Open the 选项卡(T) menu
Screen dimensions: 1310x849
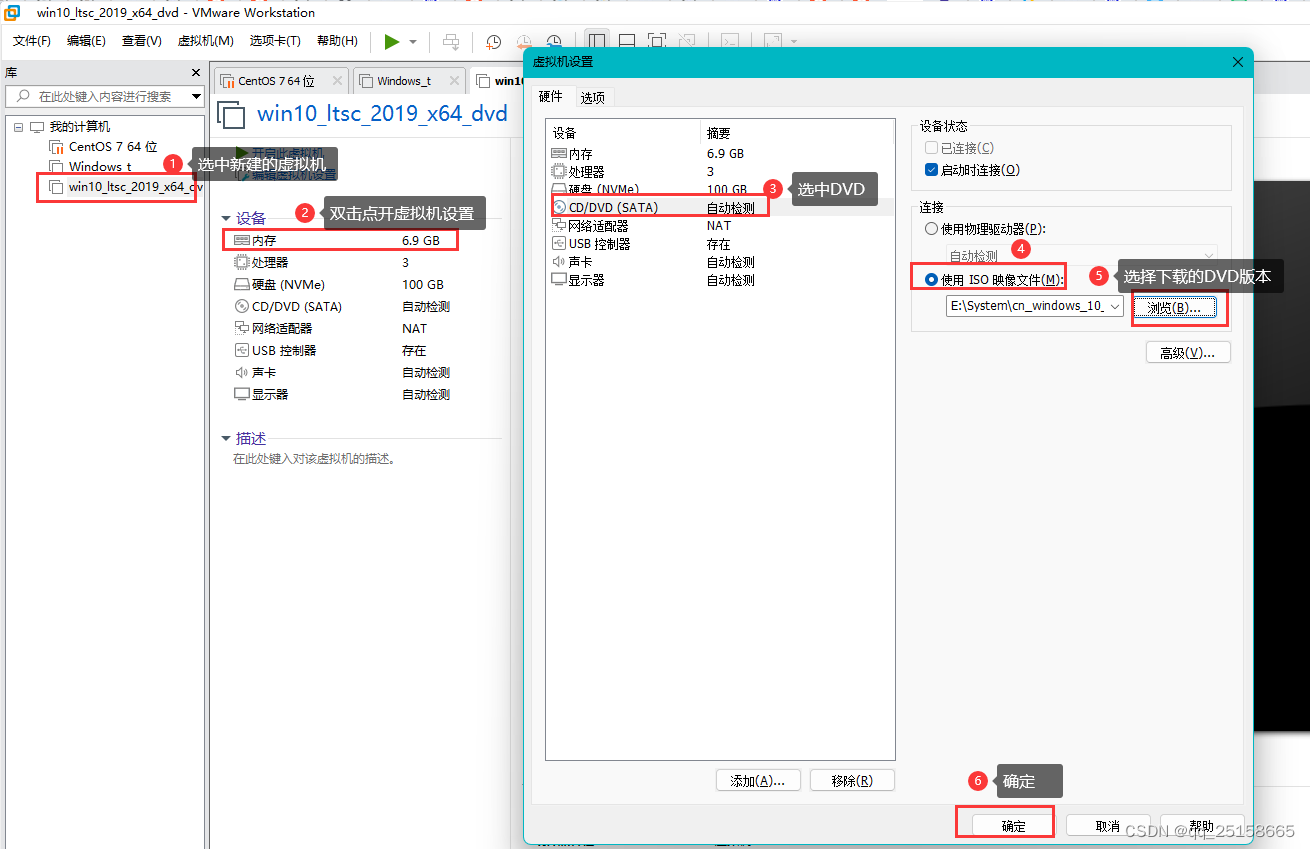[275, 41]
